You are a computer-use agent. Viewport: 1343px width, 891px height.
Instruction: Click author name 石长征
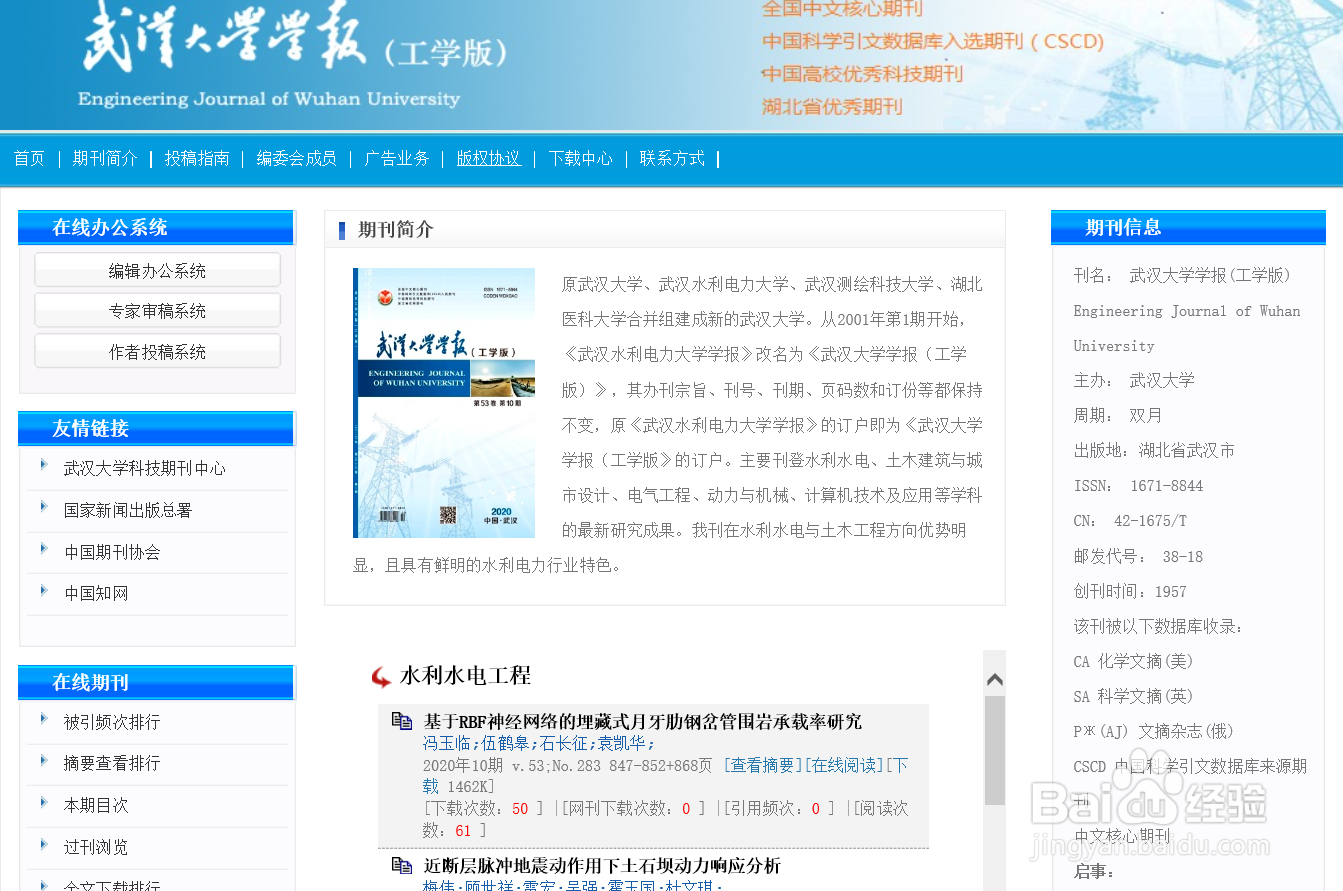pos(564,743)
